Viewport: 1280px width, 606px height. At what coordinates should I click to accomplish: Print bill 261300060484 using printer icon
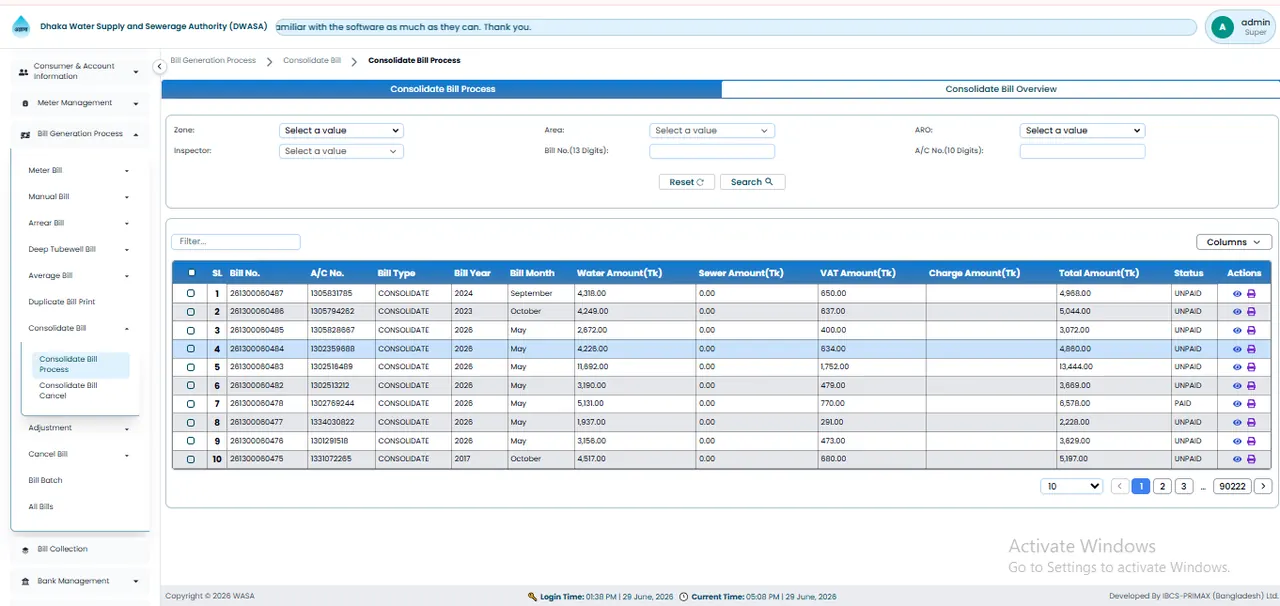pos(1251,349)
